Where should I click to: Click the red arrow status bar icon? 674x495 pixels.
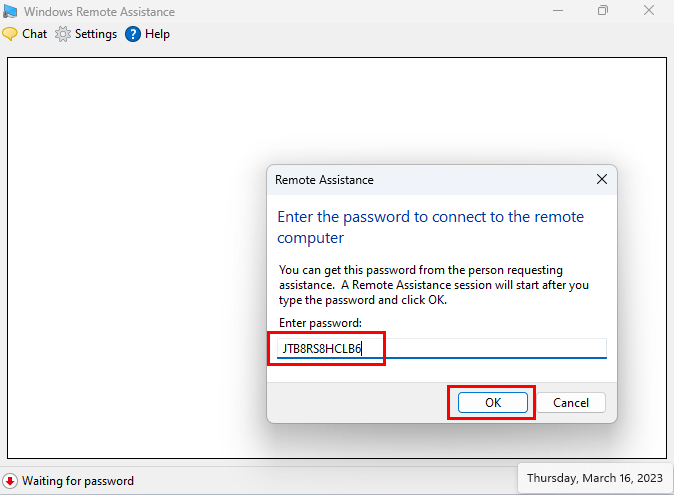click(x=10, y=481)
